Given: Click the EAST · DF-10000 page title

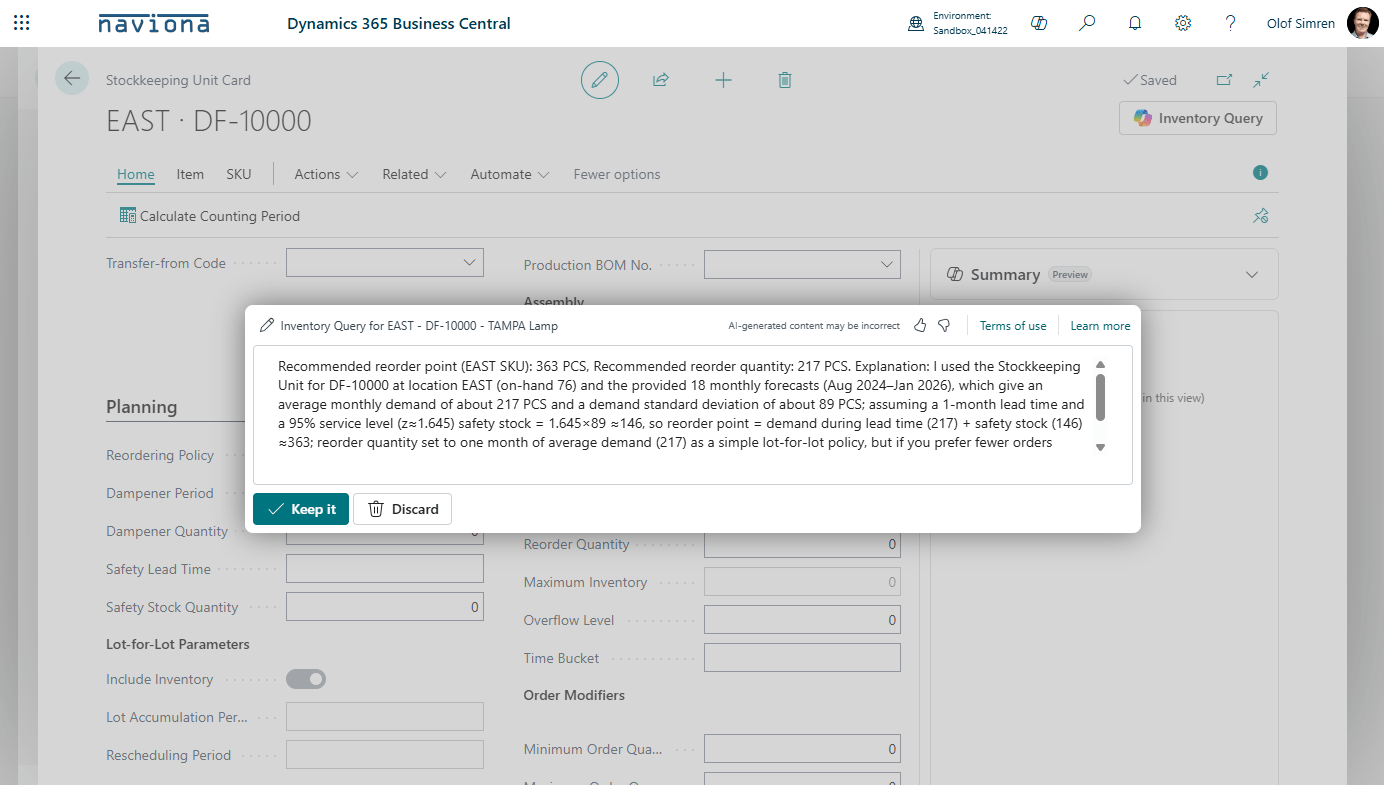Looking at the screenshot, I should [x=209, y=121].
